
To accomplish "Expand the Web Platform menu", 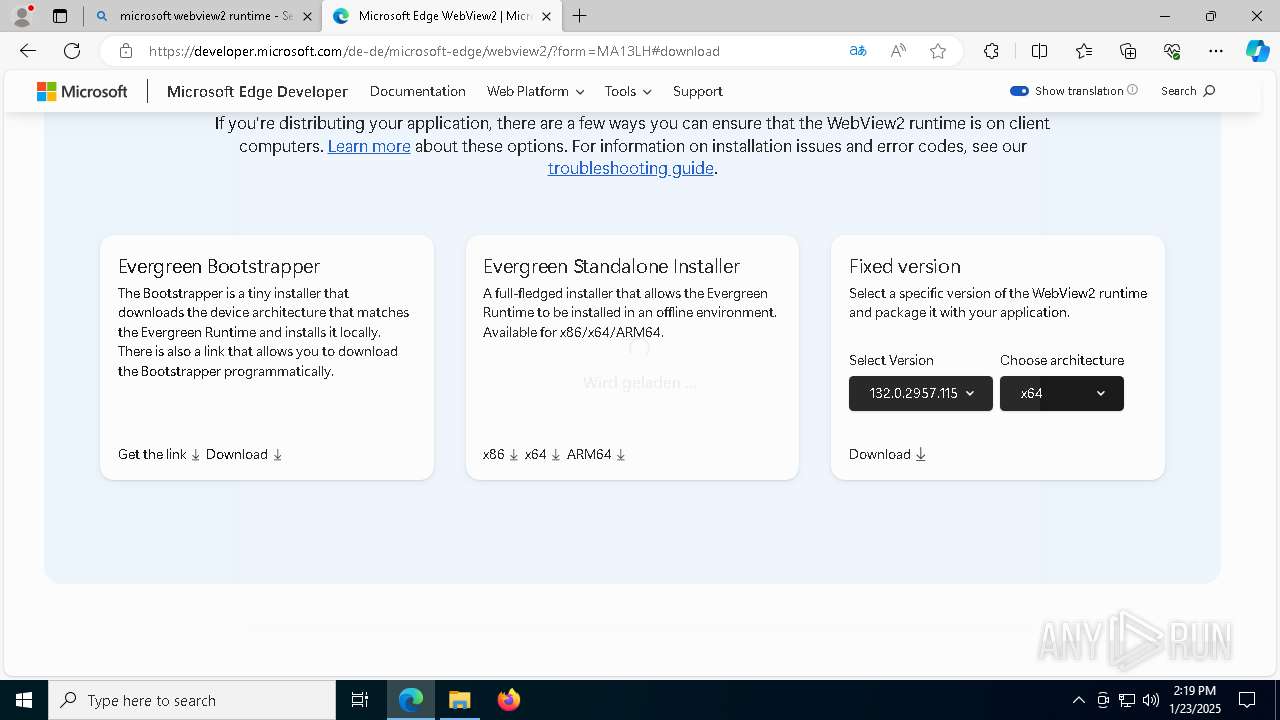I will click(x=535, y=91).
